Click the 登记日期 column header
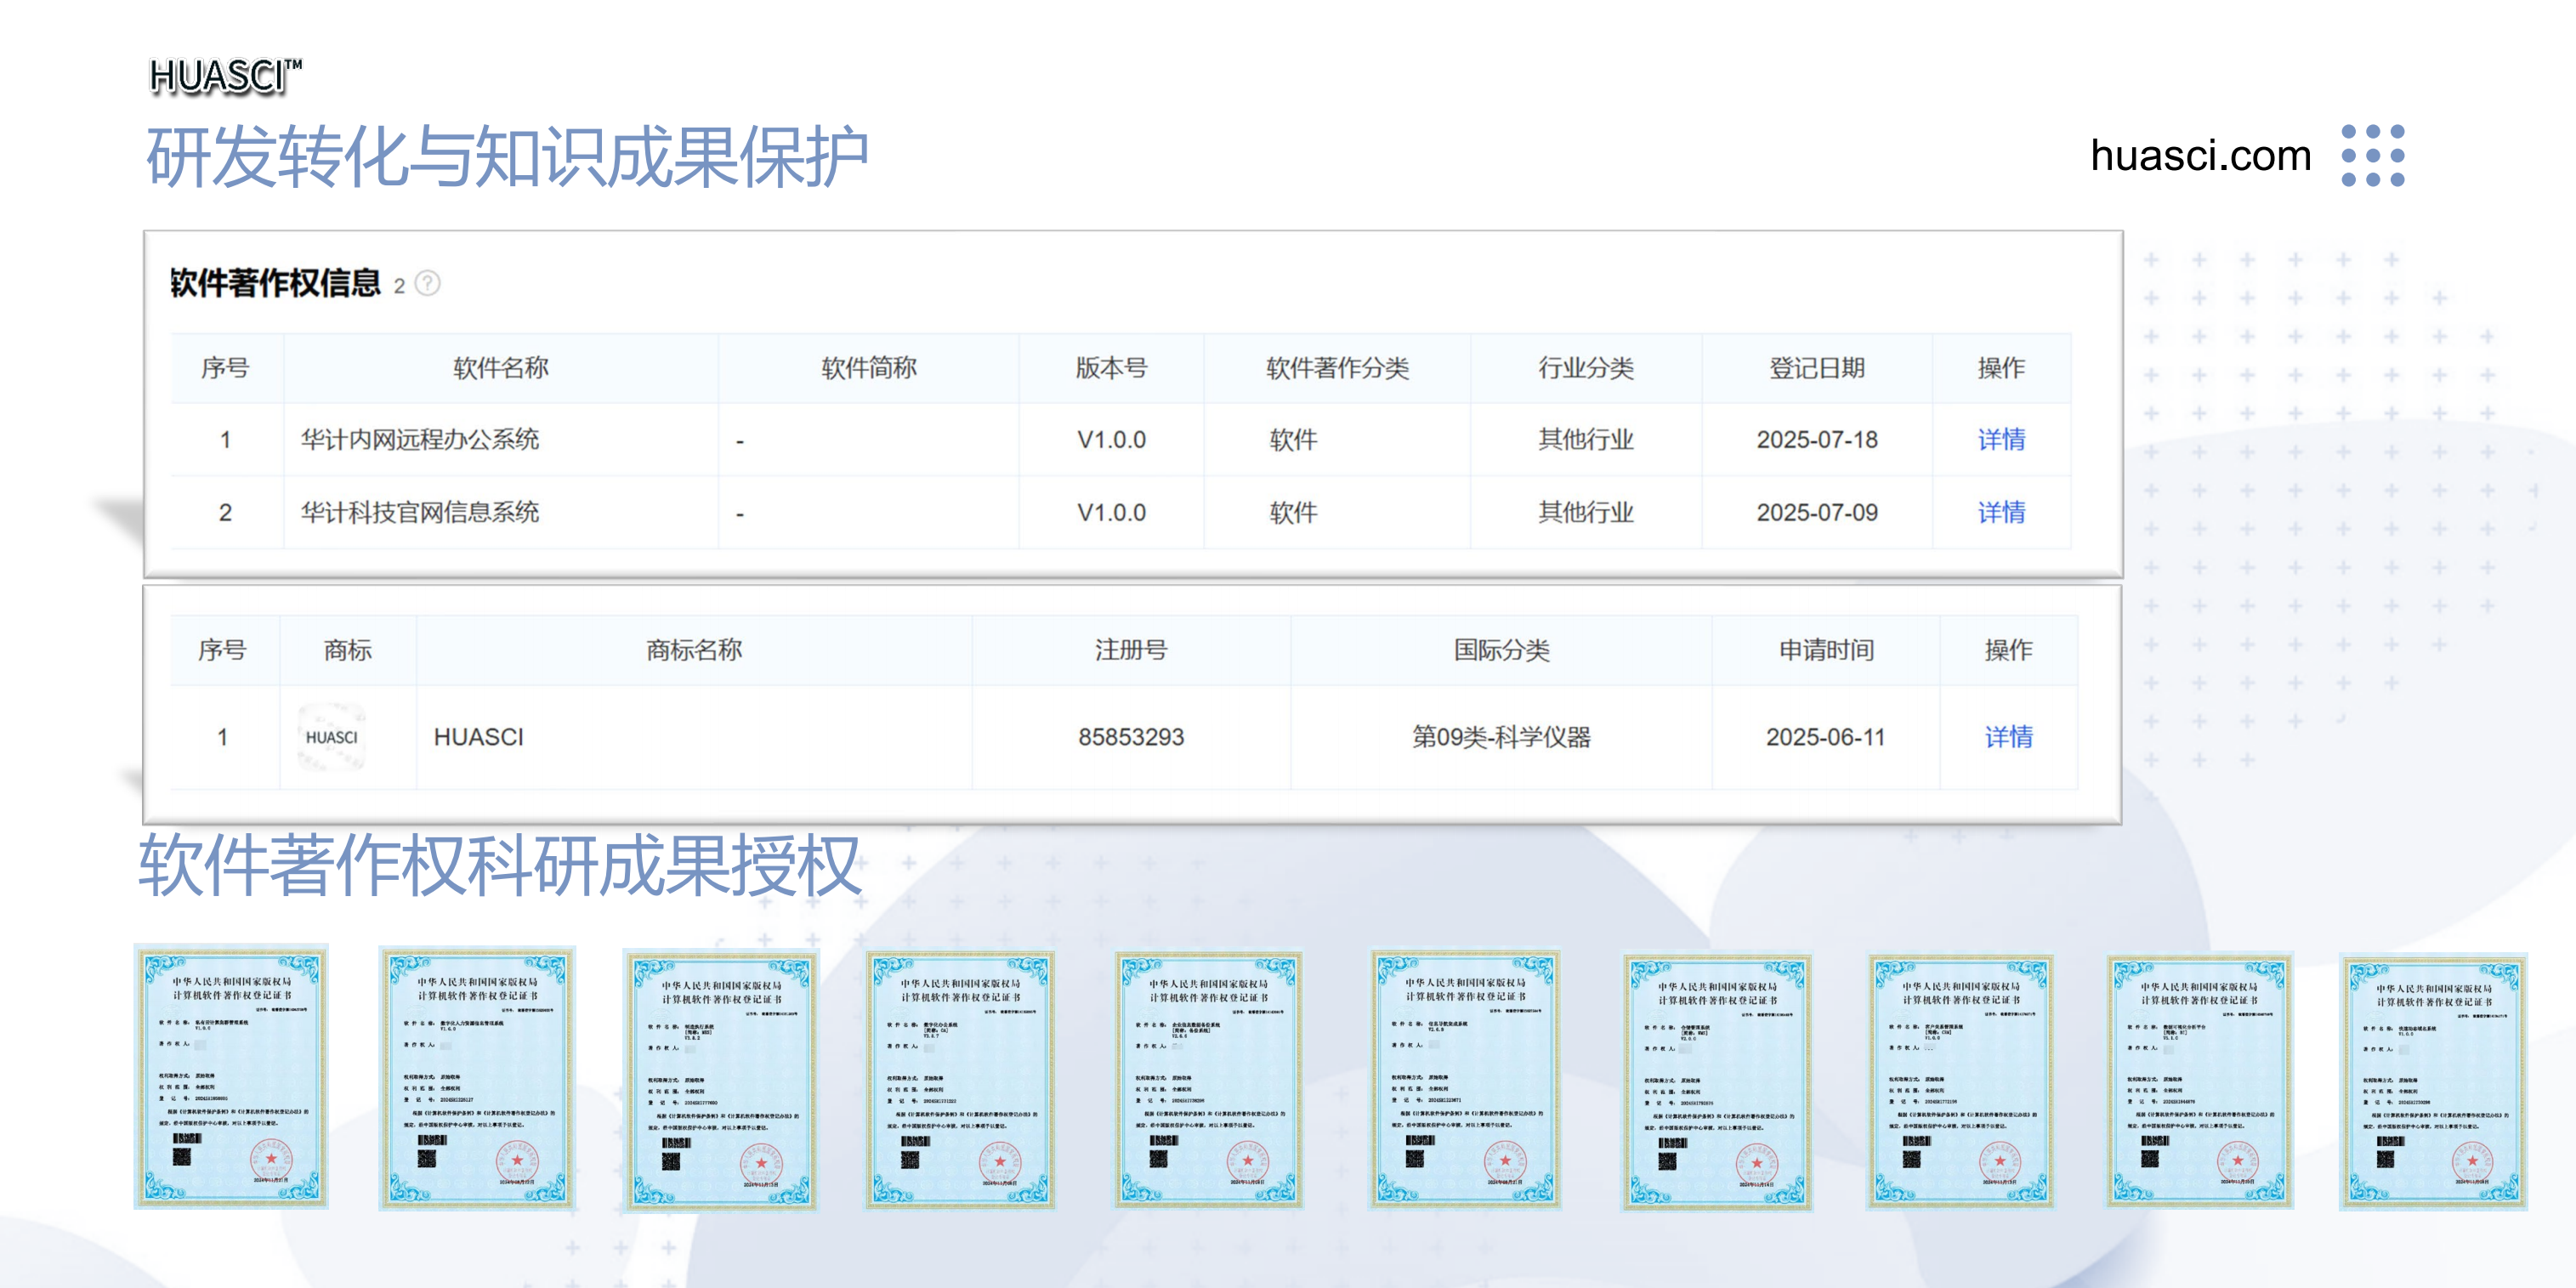Image resolution: width=2576 pixels, height=1288 pixels. coord(1816,368)
